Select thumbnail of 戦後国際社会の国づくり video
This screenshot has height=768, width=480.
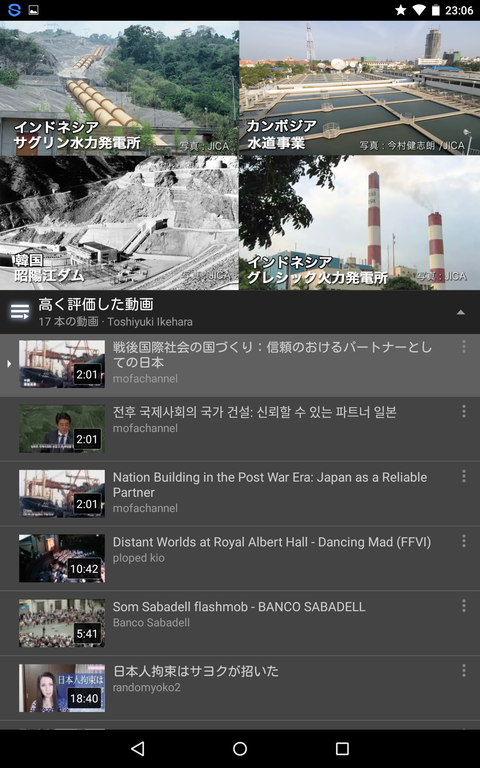click(x=62, y=364)
